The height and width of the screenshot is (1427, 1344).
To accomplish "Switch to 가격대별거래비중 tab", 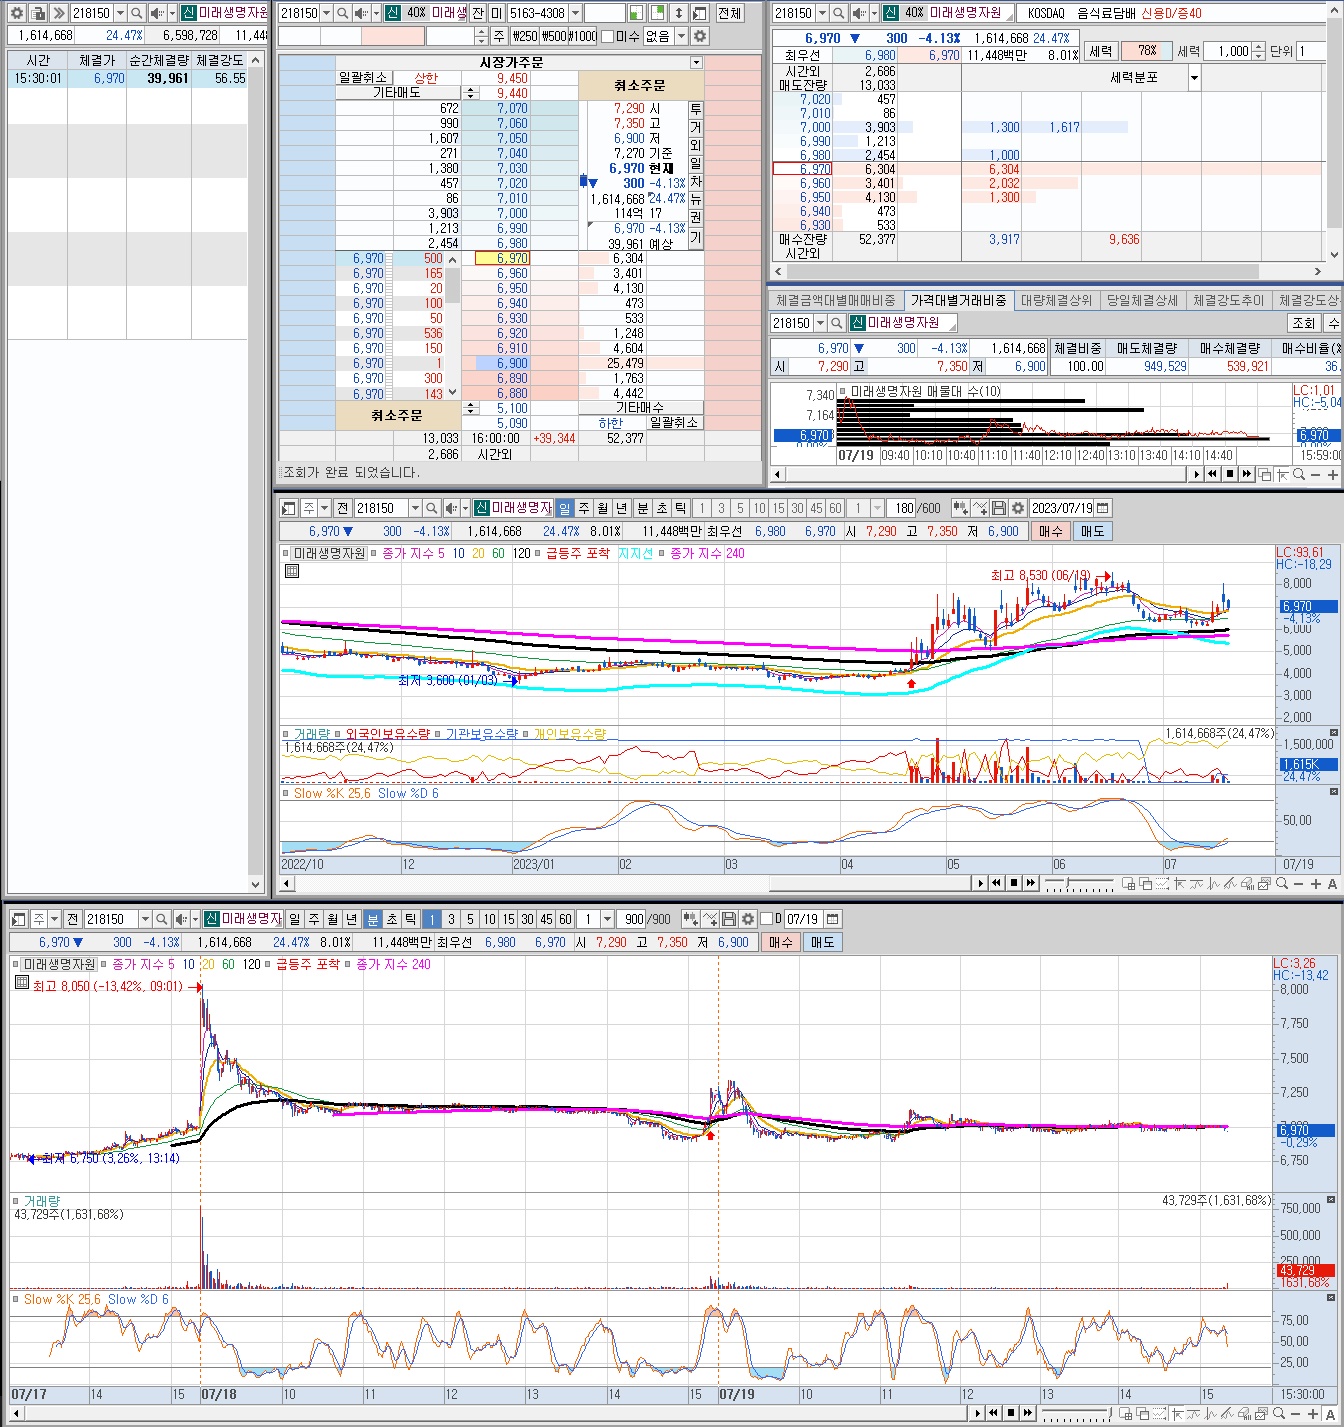I will [958, 300].
